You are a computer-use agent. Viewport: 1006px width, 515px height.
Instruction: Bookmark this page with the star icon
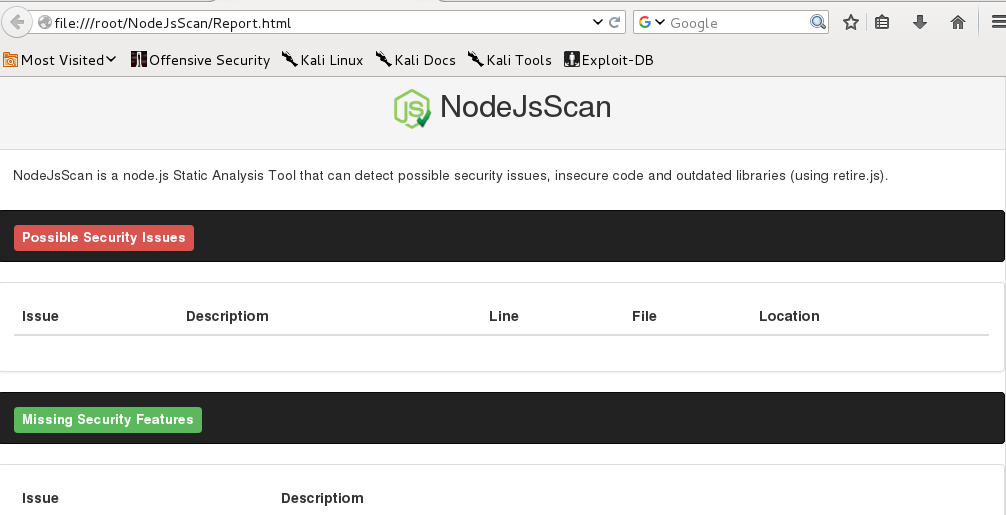coord(851,22)
